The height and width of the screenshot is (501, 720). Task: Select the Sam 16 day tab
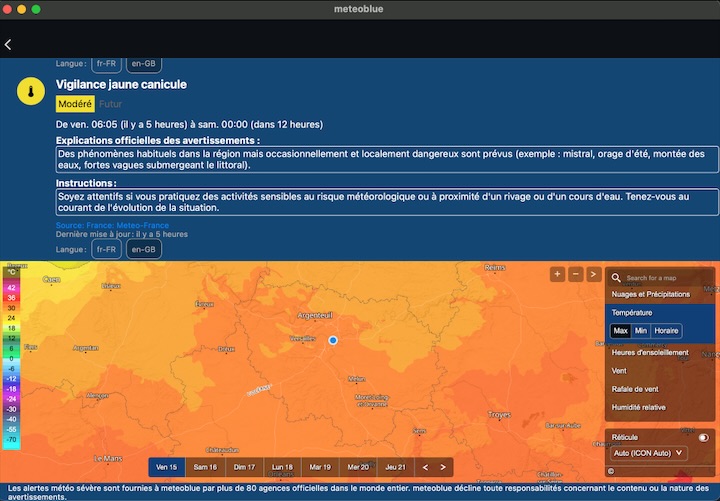pos(206,467)
